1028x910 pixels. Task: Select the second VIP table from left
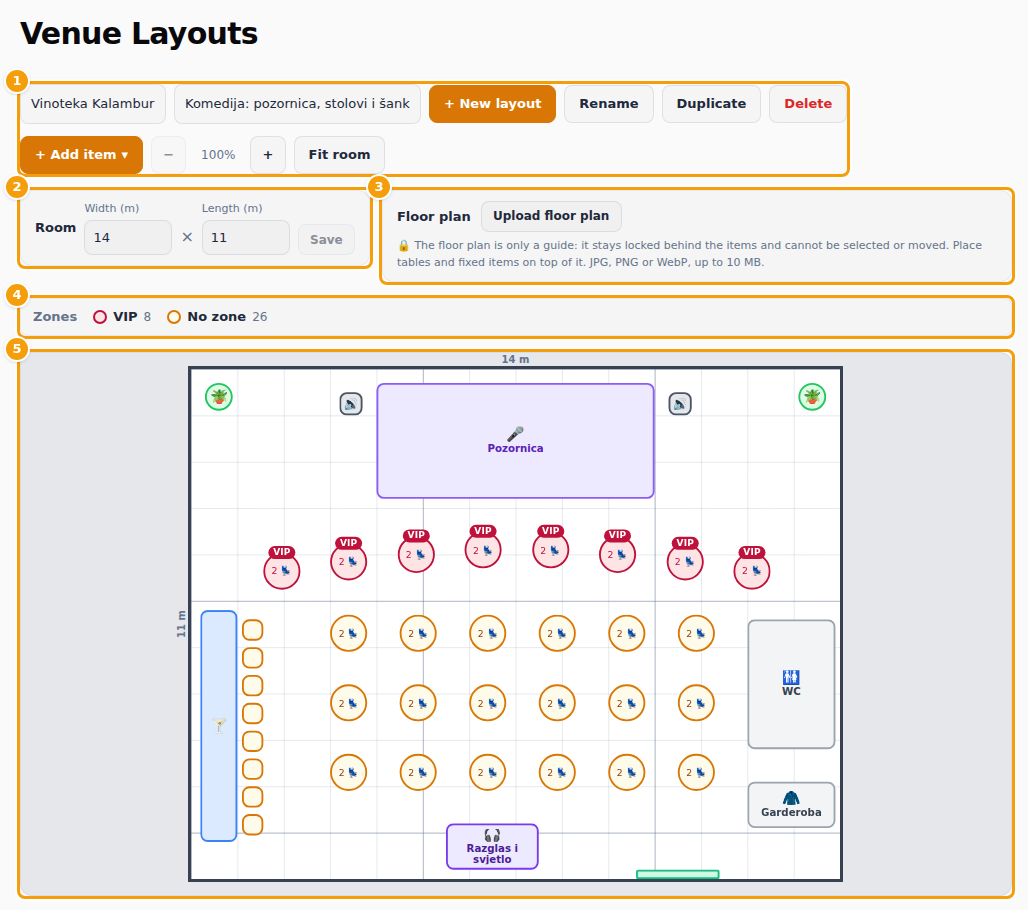pyautogui.click(x=349, y=561)
